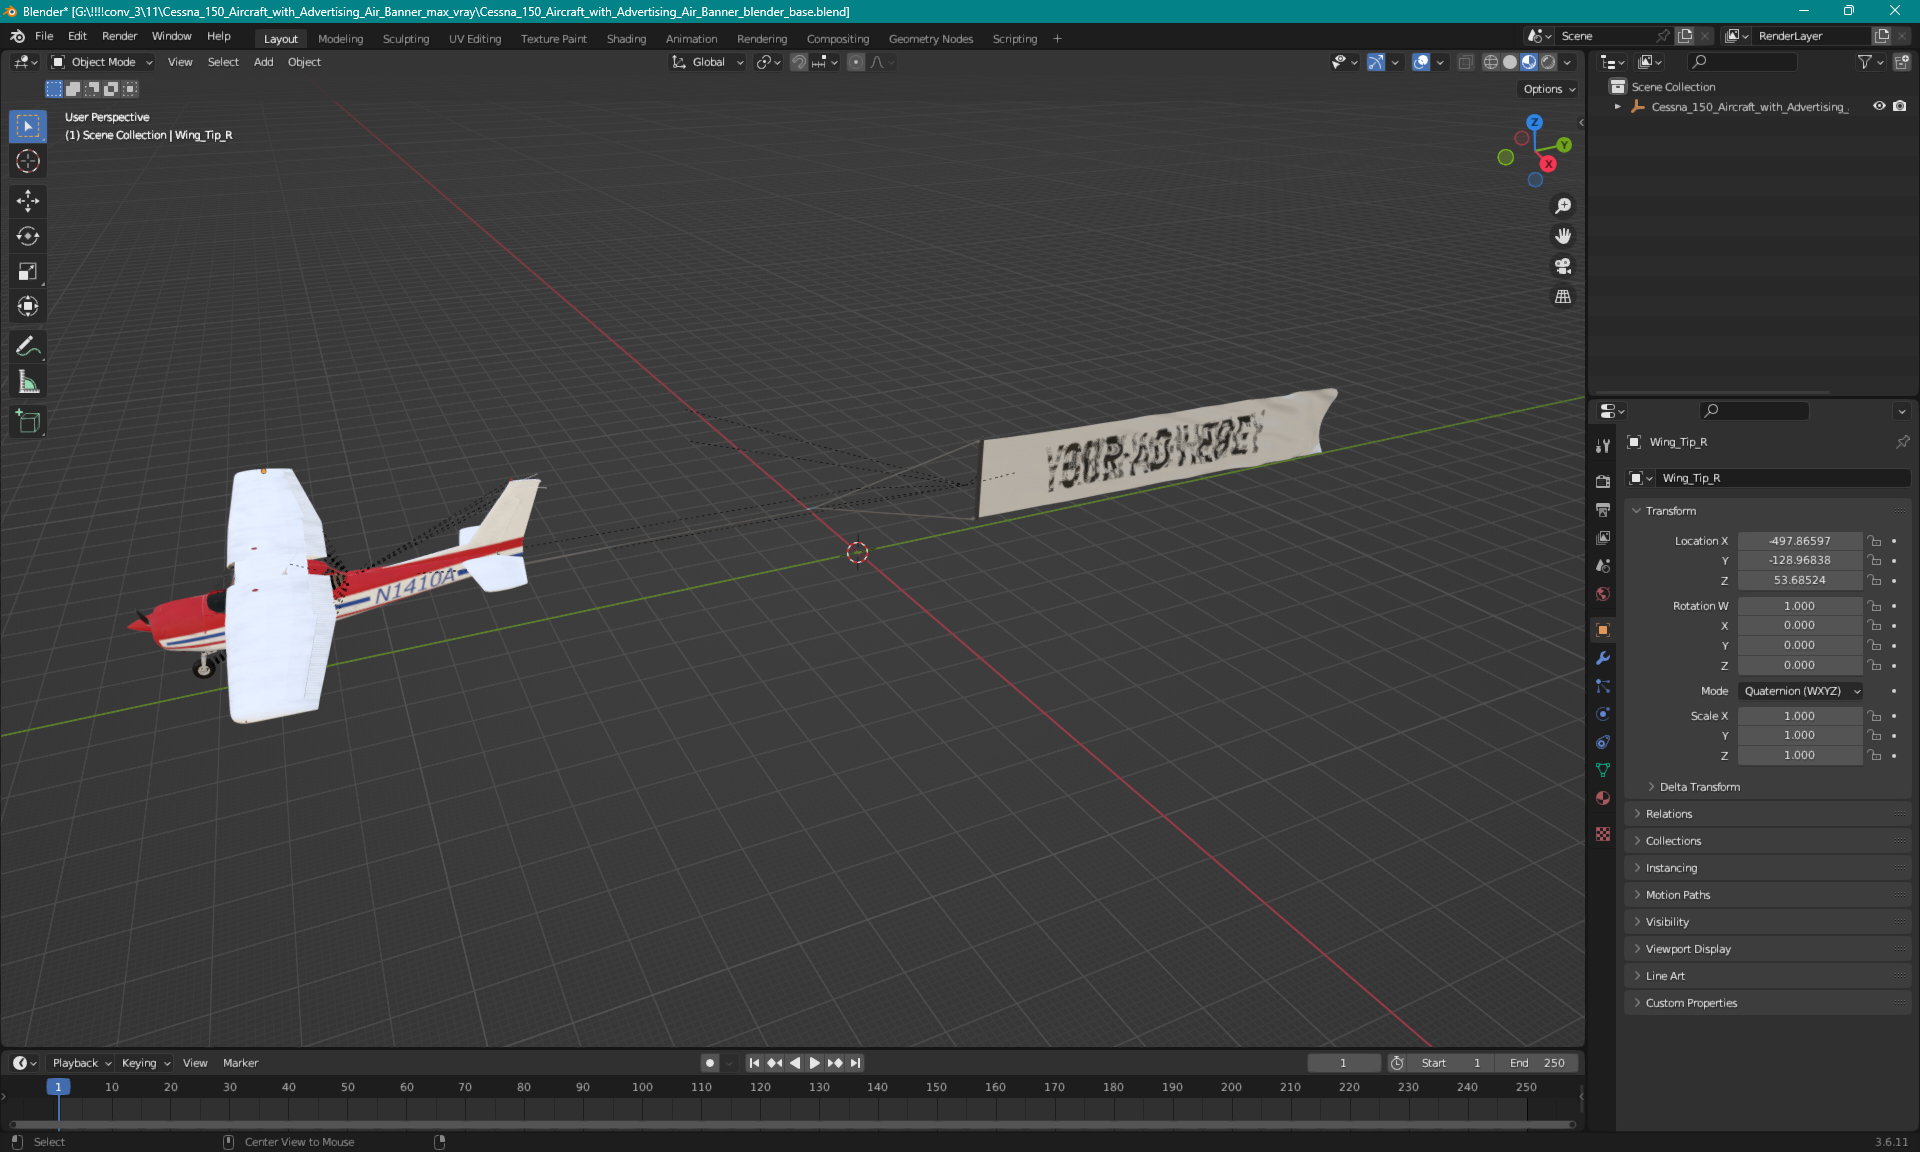Open the Particles properties tab
This screenshot has width=1920, height=1152.
1603,686
